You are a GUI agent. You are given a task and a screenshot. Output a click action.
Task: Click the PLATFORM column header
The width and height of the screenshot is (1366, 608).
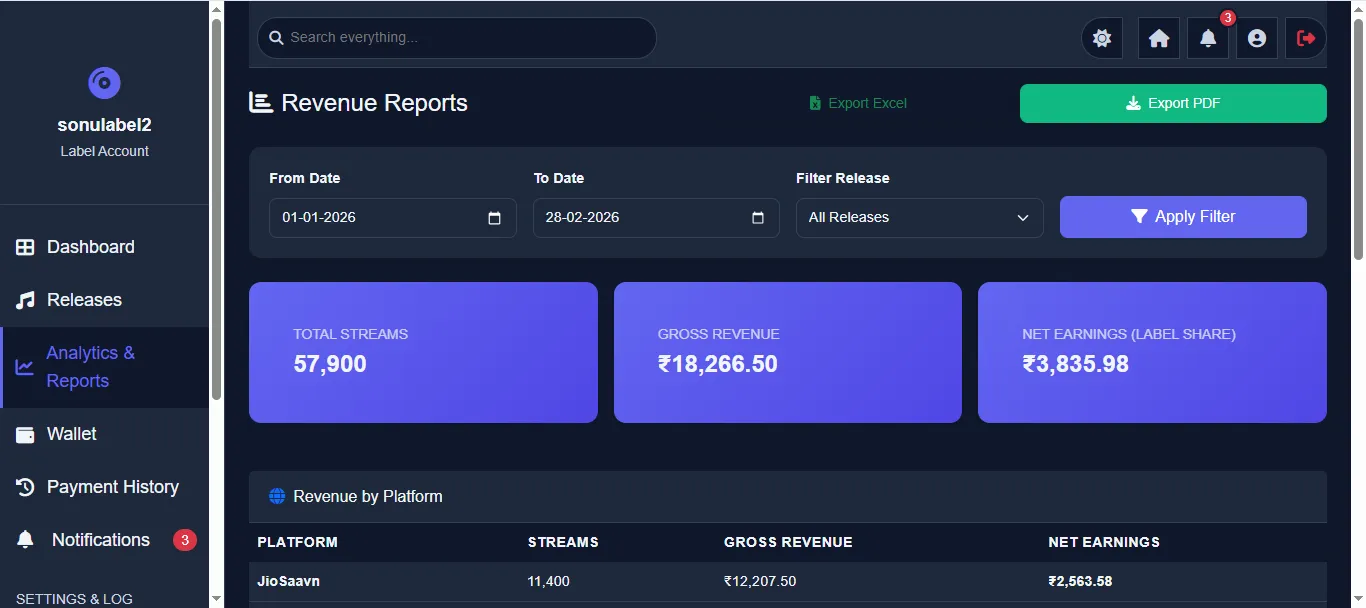(x=297, y=542)
